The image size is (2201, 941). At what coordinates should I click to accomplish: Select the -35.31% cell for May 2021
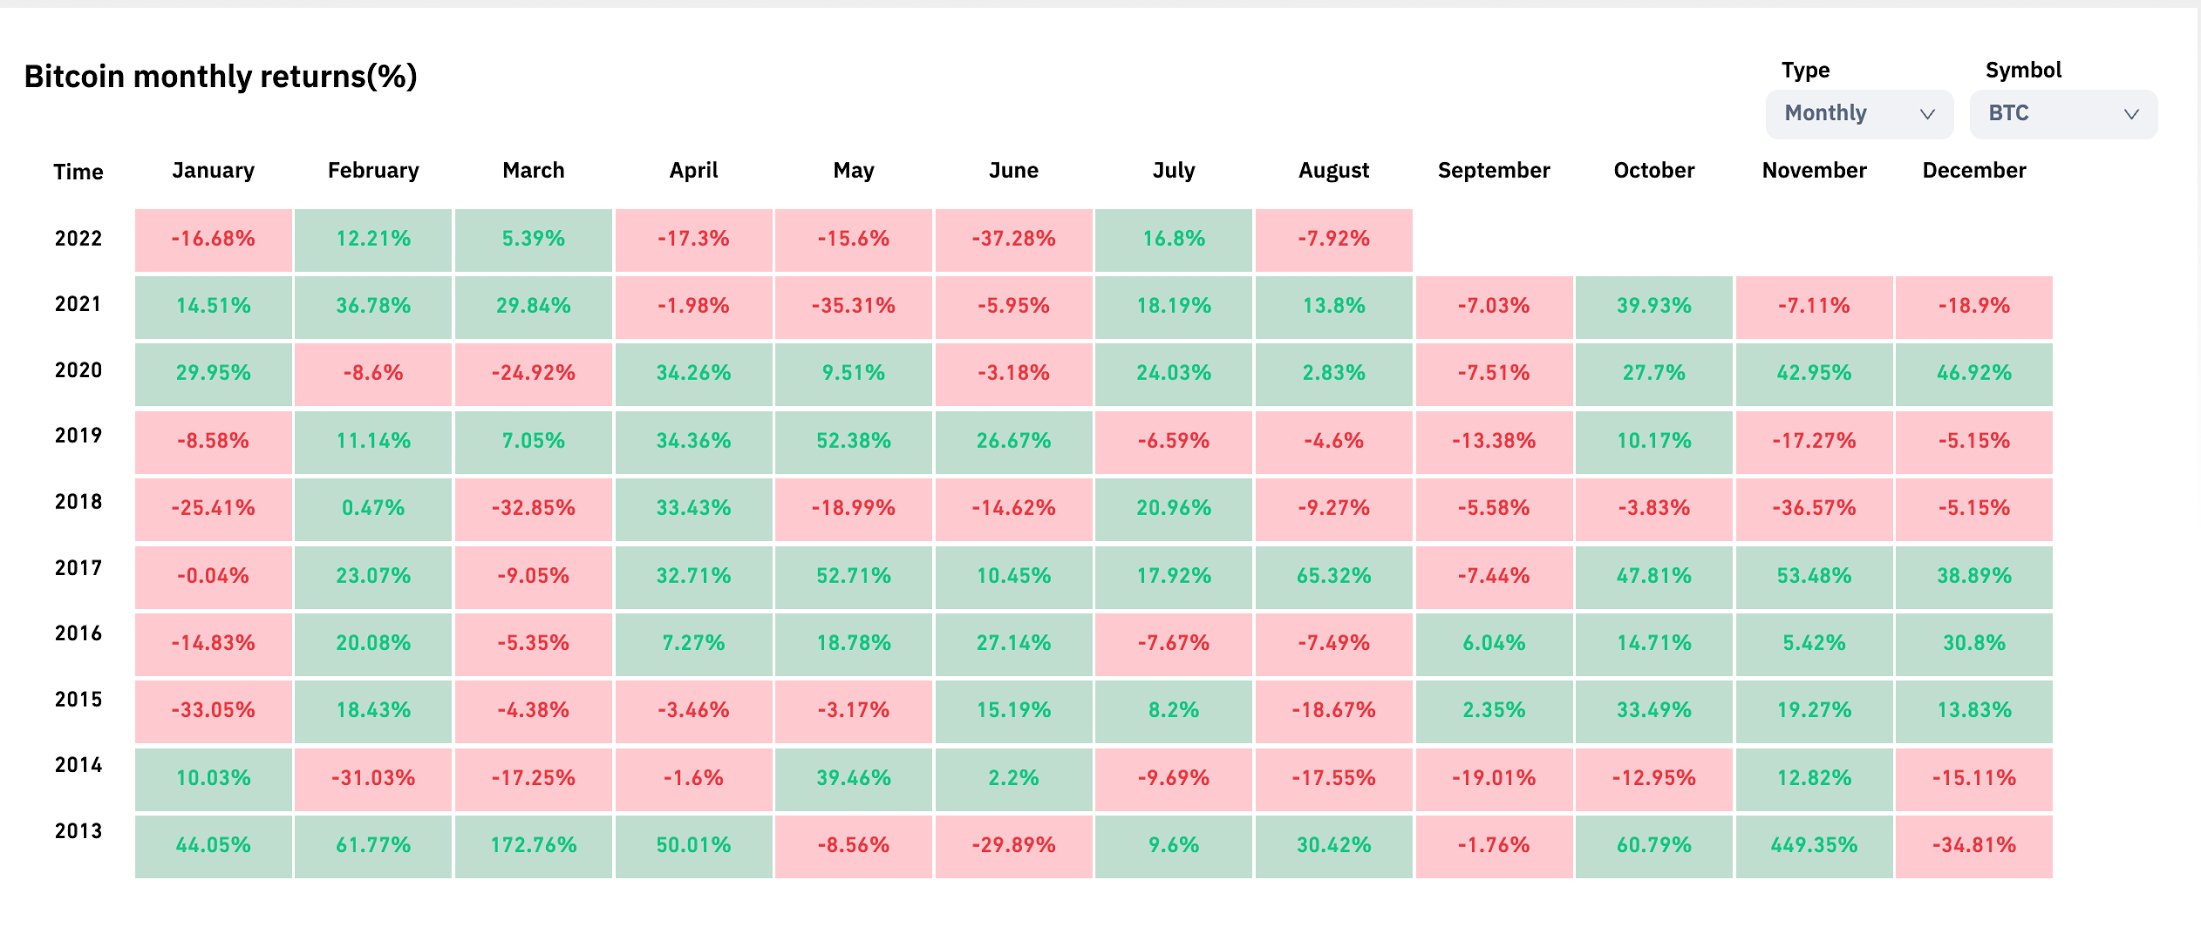pyautogui.click(x=853, y=307)
